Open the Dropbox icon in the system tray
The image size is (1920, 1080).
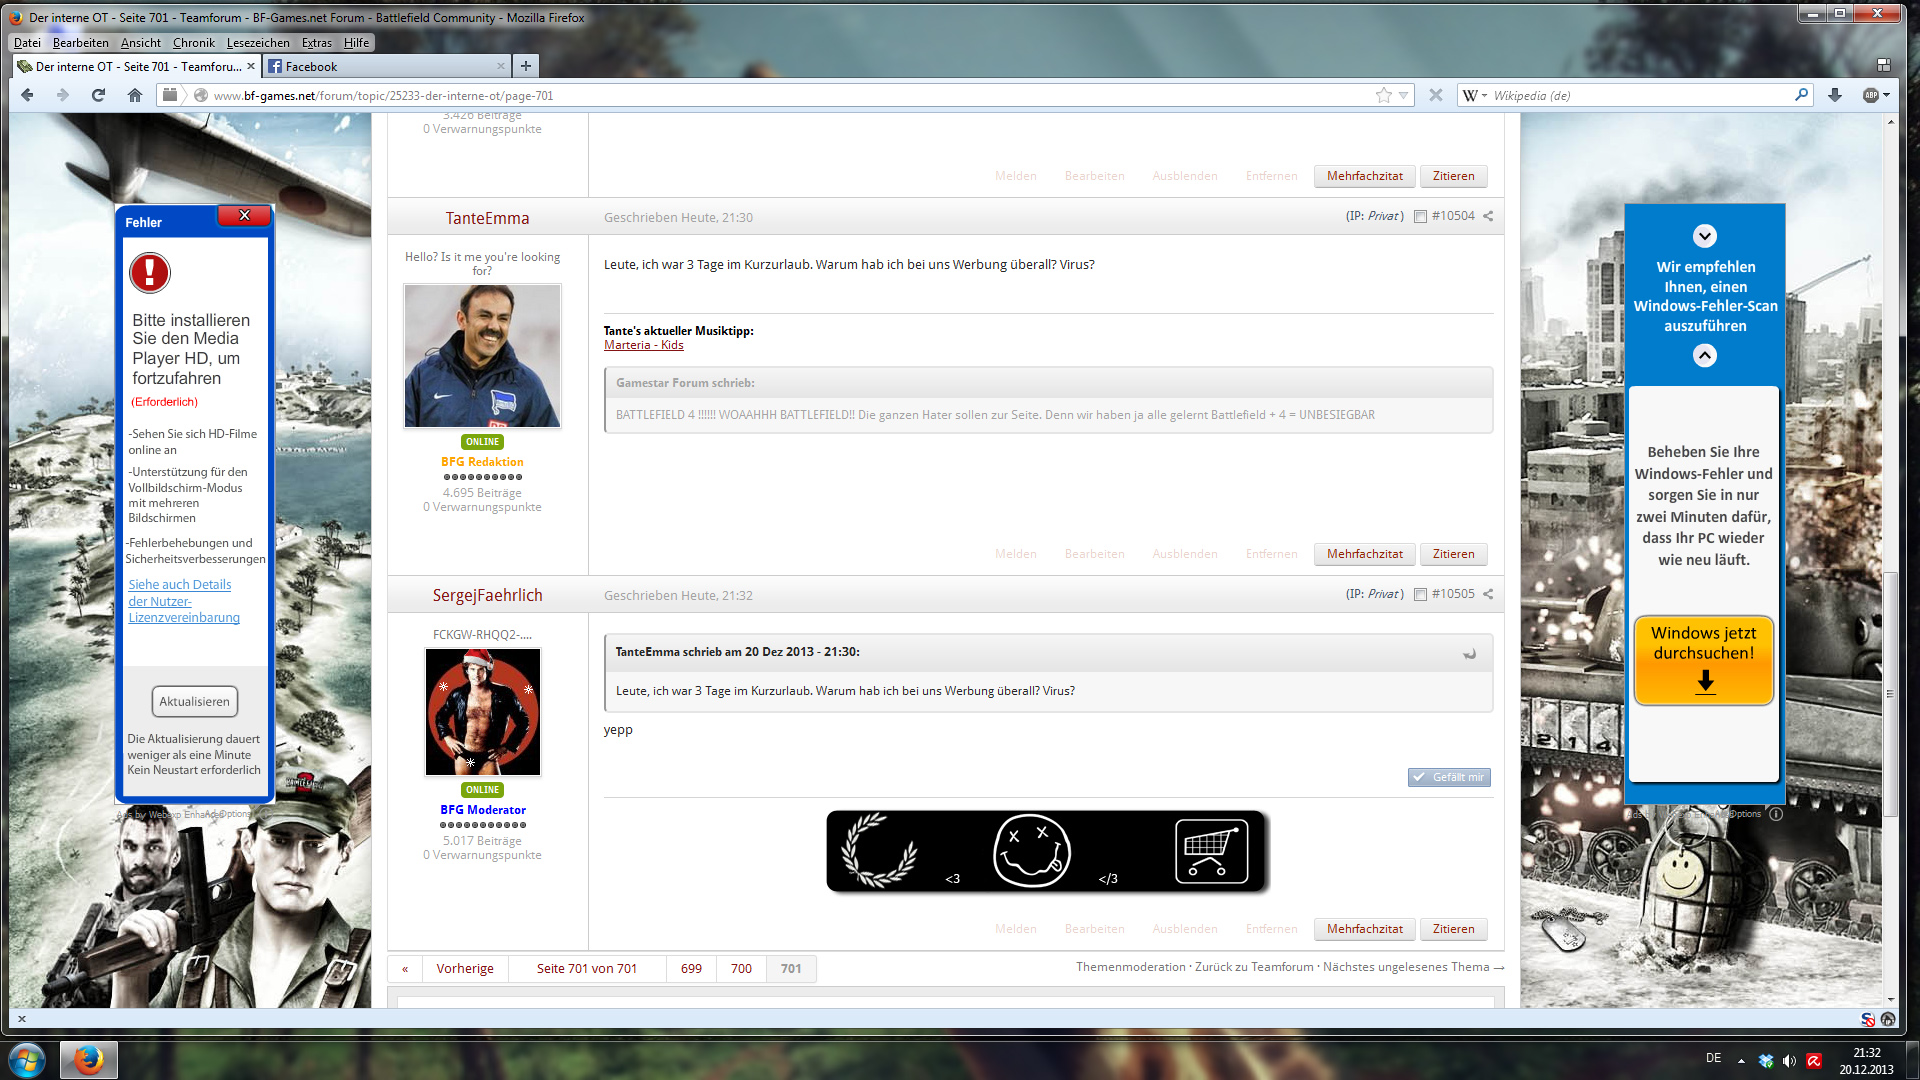(1766, 1060)
